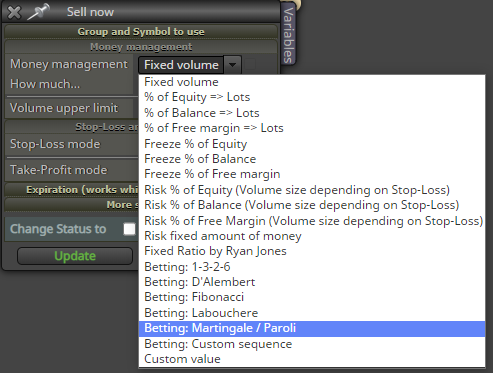Select Custom value from the list

click(312, 359)
